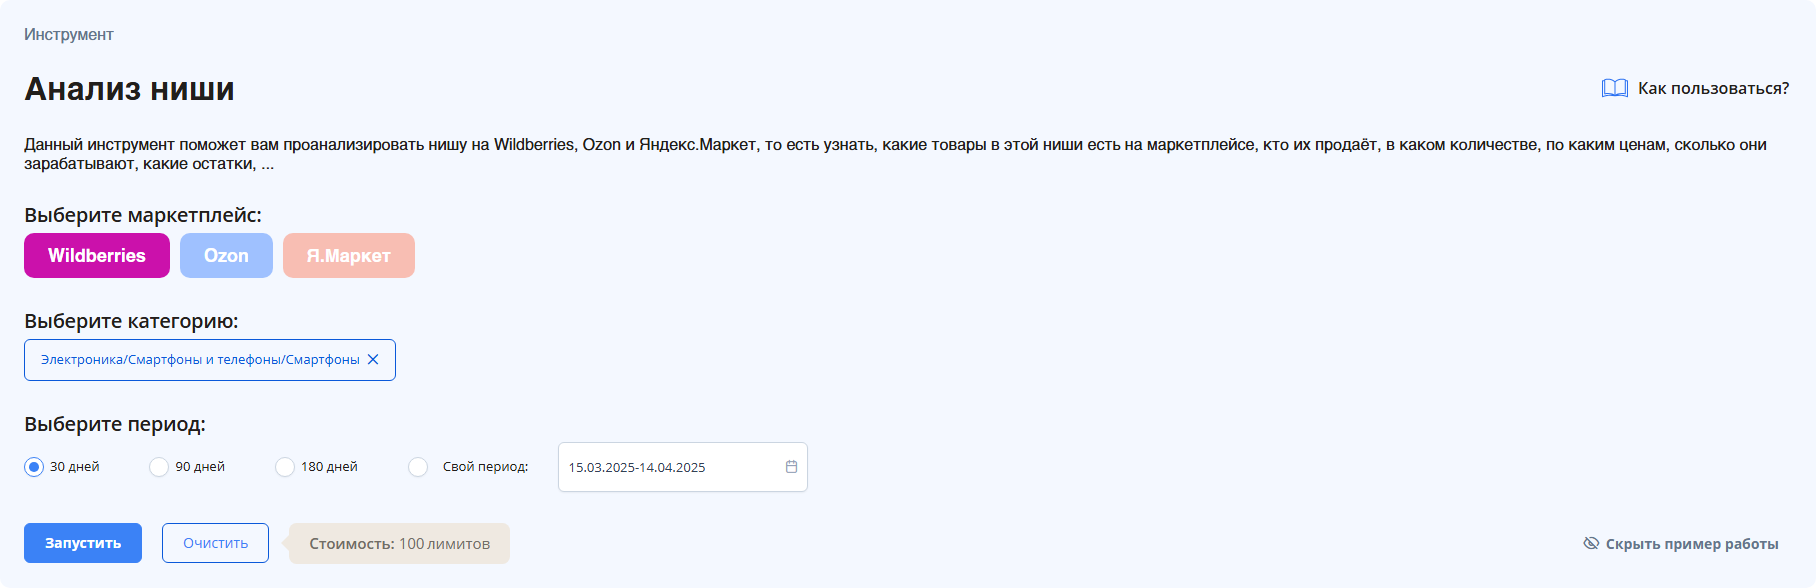
Task: Choose the Я.Маркет marketplace
Action: tap(348, 256)
